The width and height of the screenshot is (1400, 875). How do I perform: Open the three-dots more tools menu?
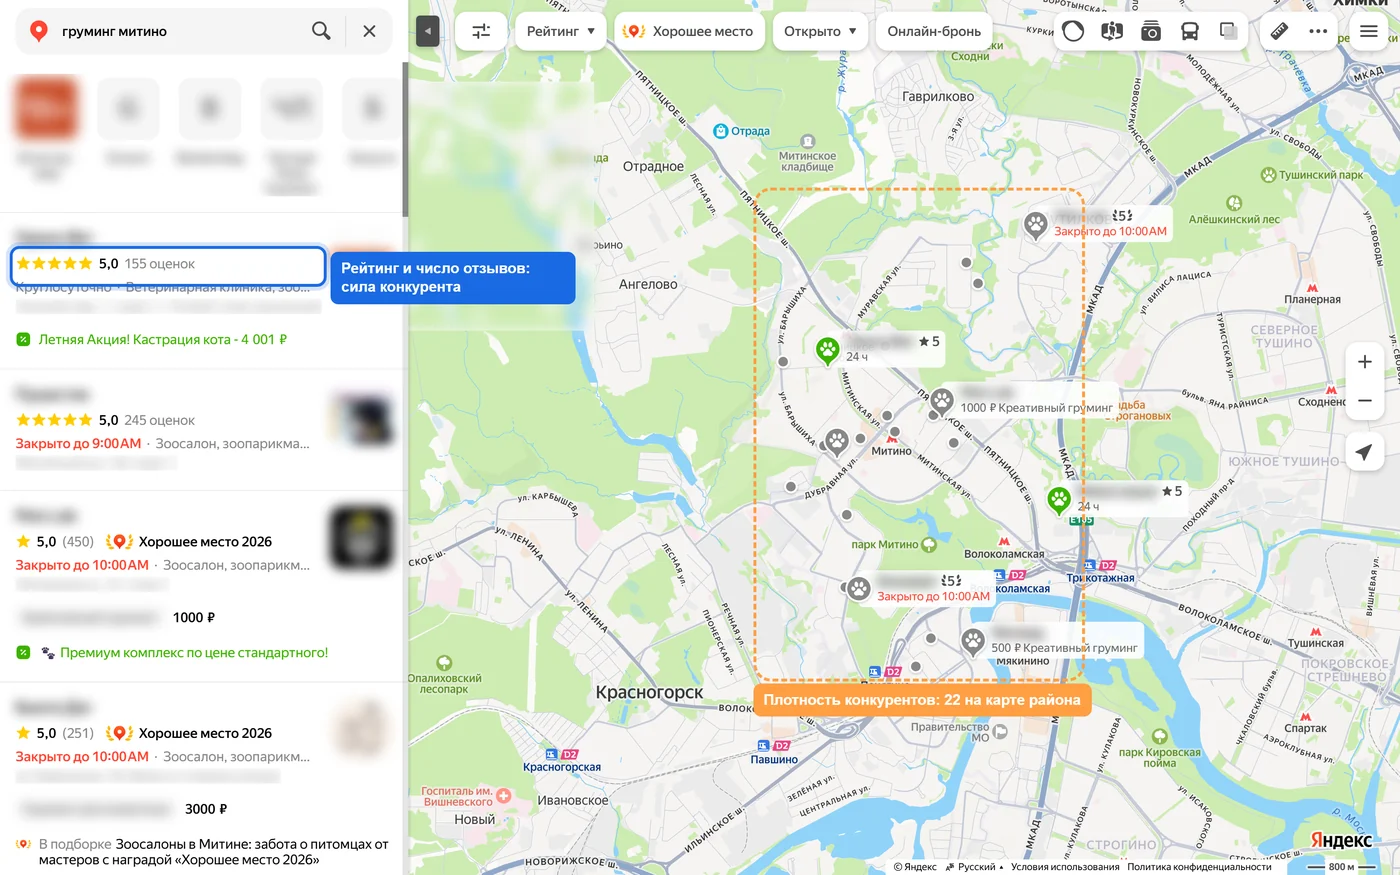pyautogui.click(x=1318, y=31)
